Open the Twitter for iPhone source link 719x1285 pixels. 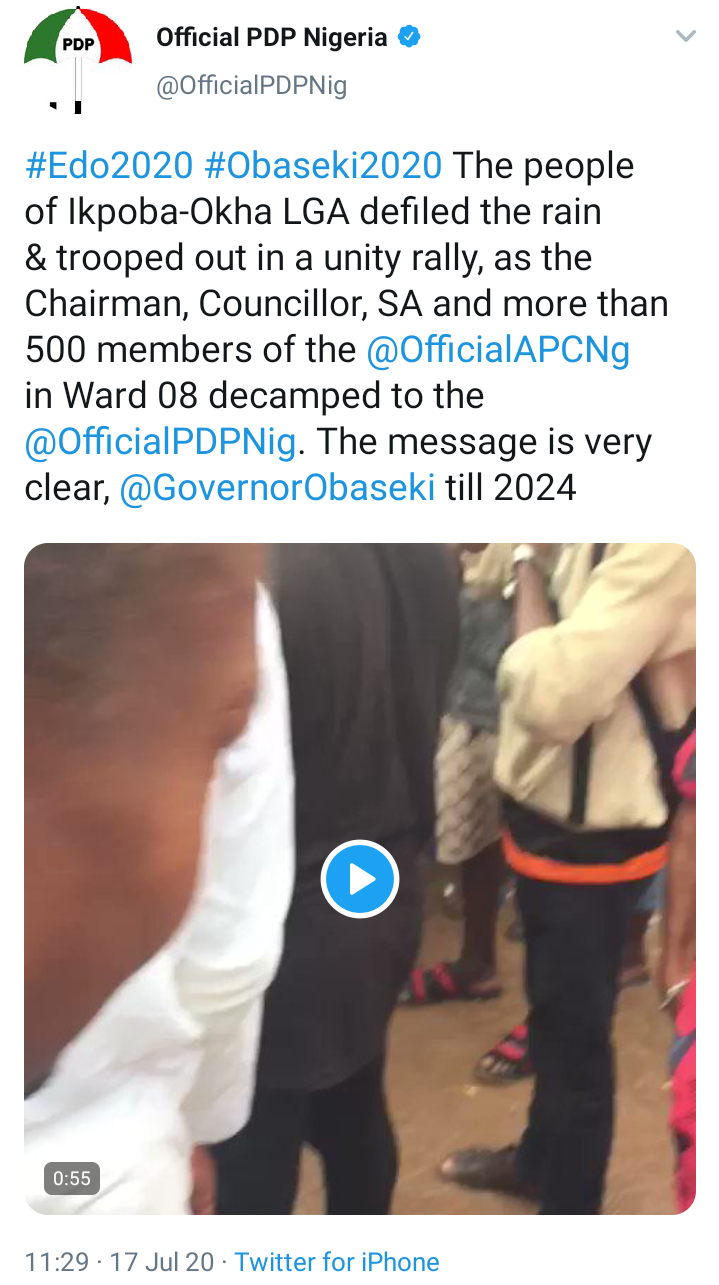click(337, 1262)
